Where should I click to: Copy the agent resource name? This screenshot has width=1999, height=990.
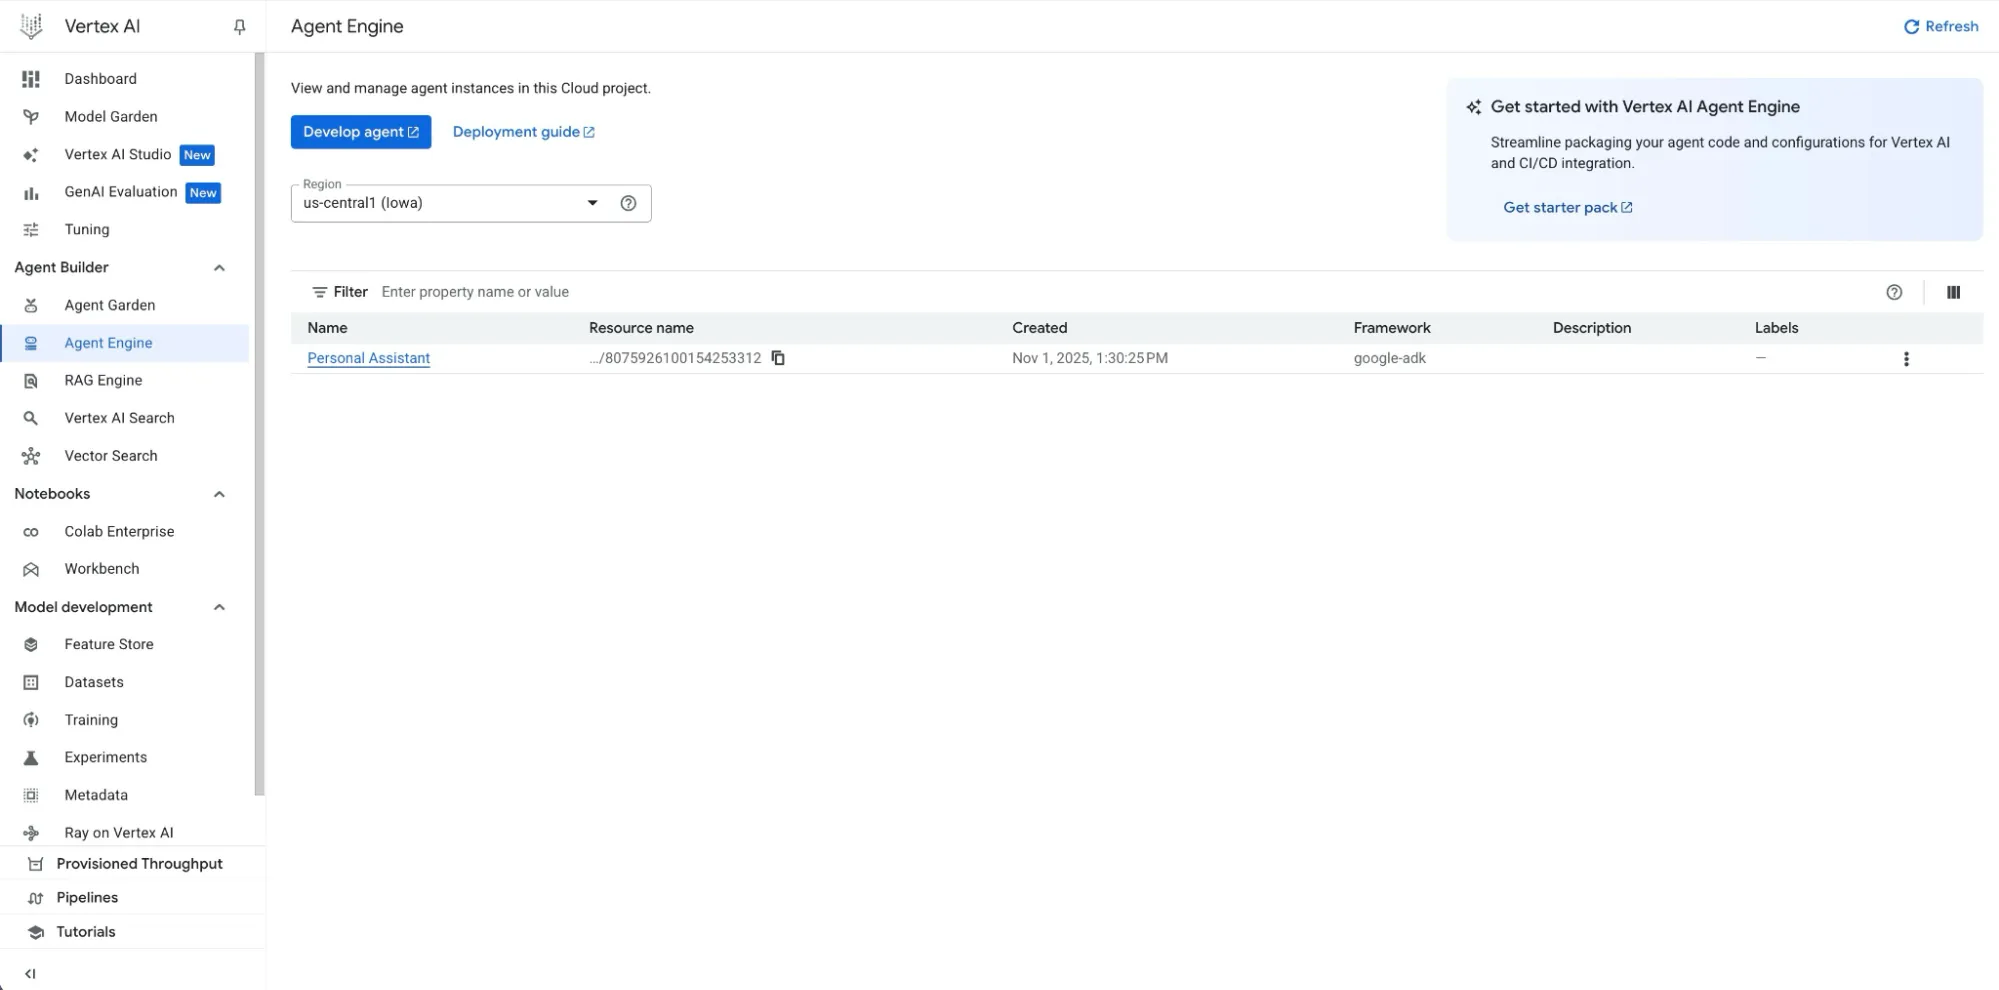[778, 358]
